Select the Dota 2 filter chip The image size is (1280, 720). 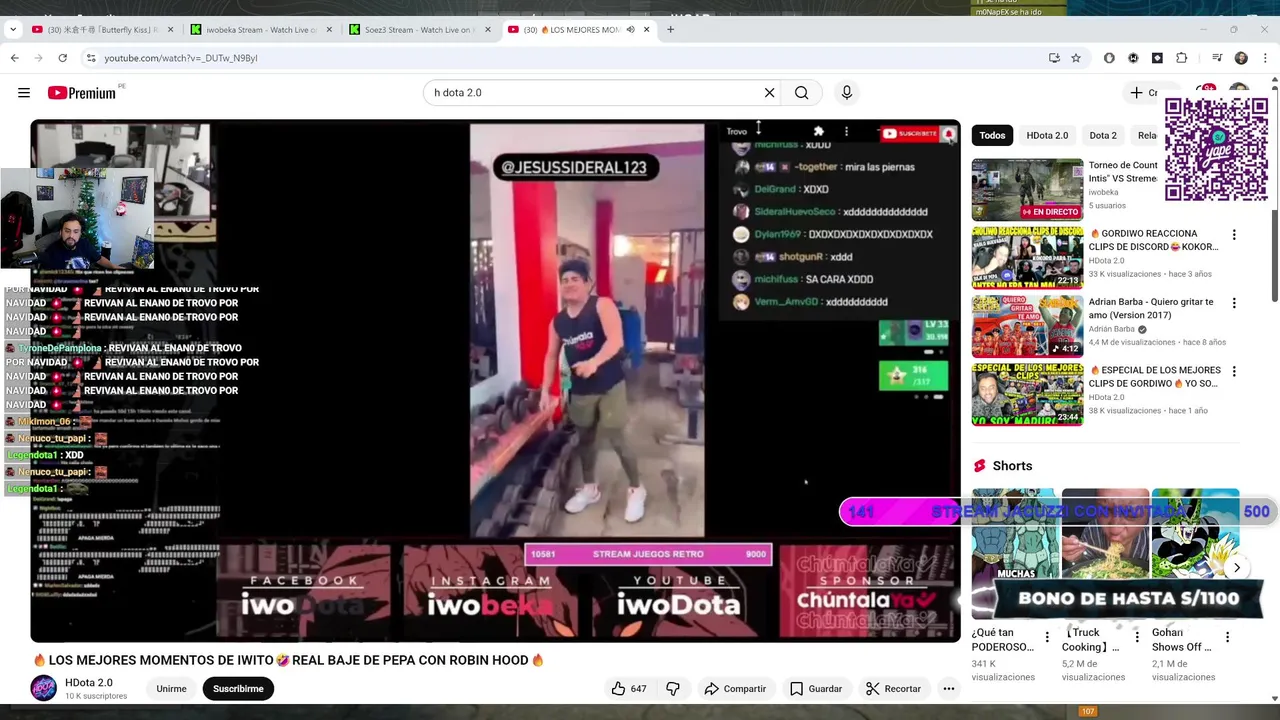[x=1103, y=136]
